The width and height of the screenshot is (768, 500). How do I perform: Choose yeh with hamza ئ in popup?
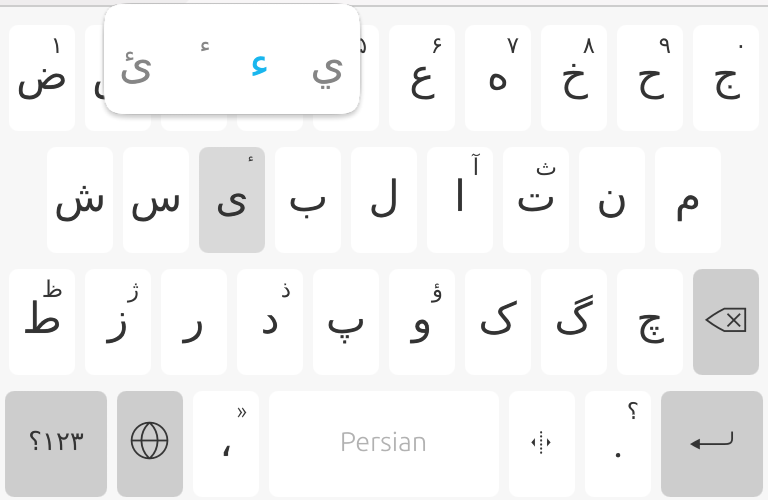coord(136,68)
